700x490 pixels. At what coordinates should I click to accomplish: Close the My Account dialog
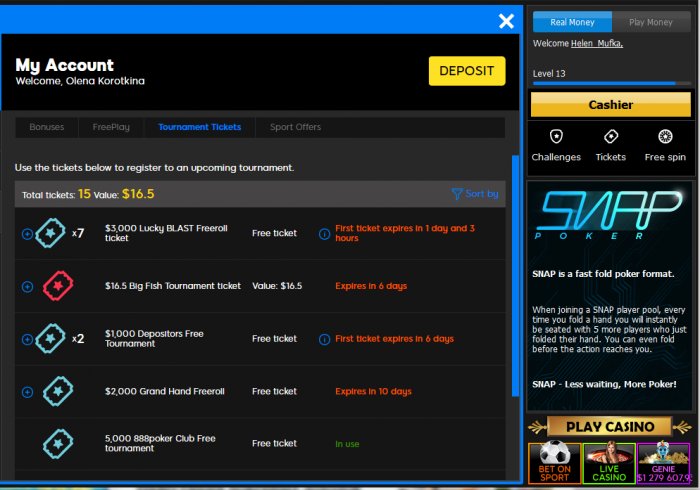point(506,21)
